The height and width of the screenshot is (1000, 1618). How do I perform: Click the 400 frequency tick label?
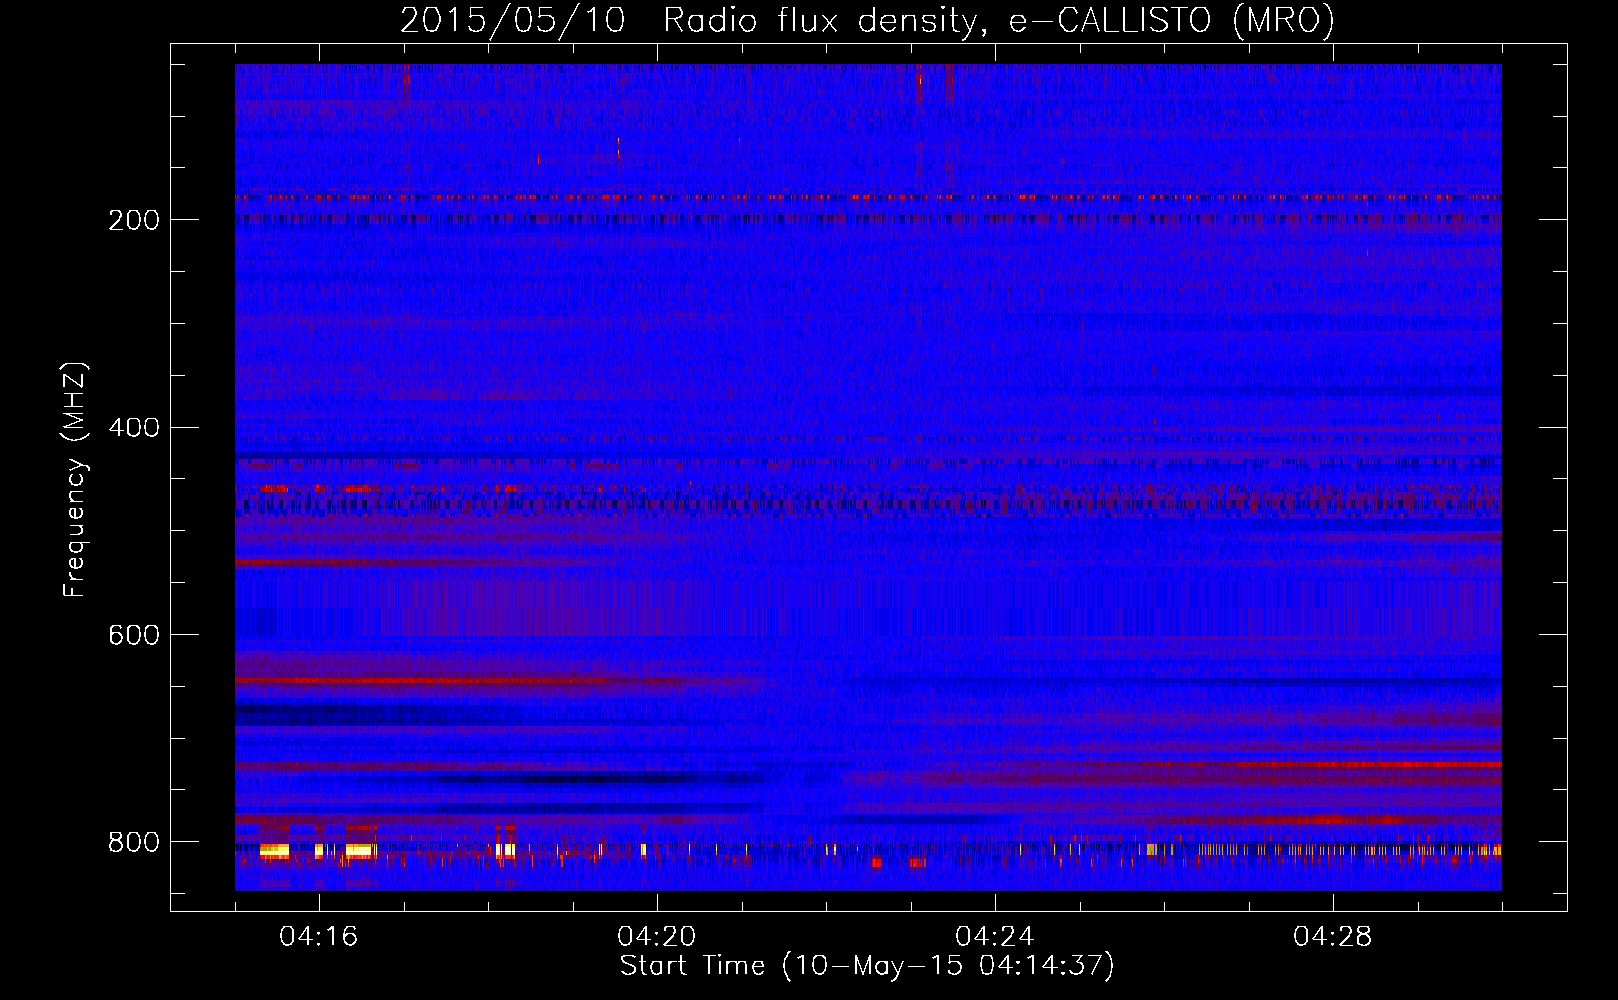(134, 428)
